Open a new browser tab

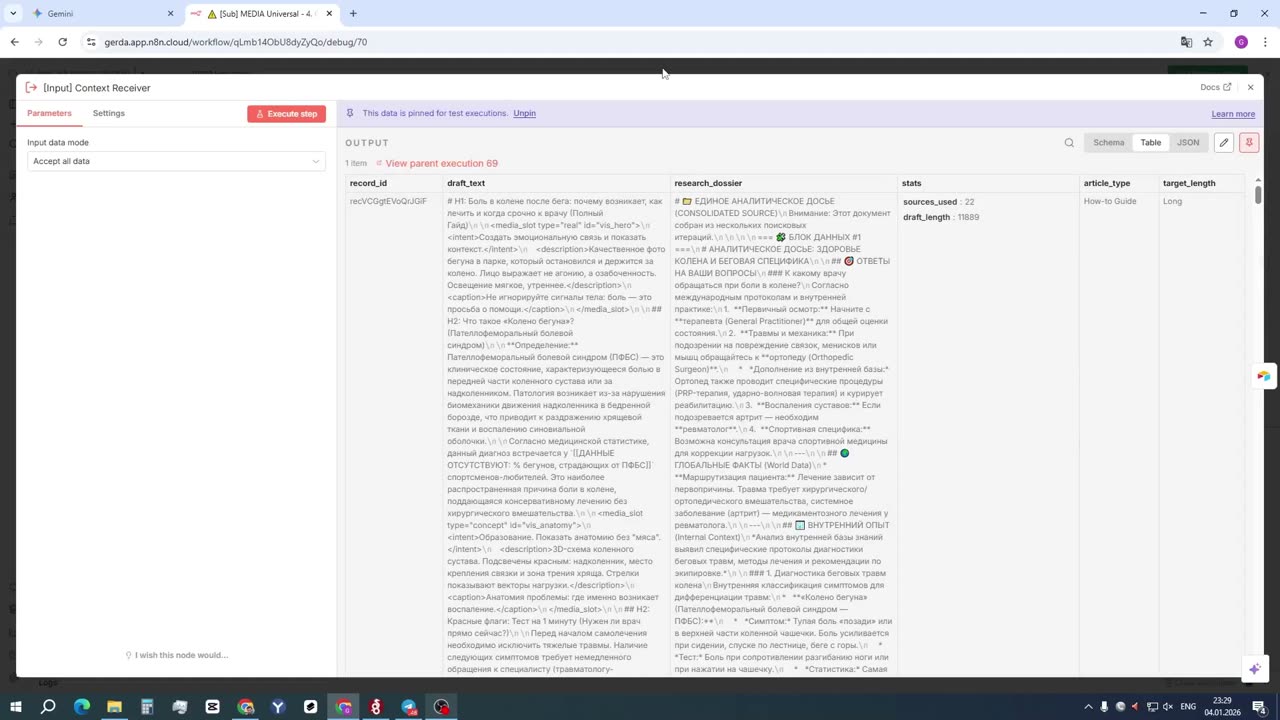click(353, 14)
